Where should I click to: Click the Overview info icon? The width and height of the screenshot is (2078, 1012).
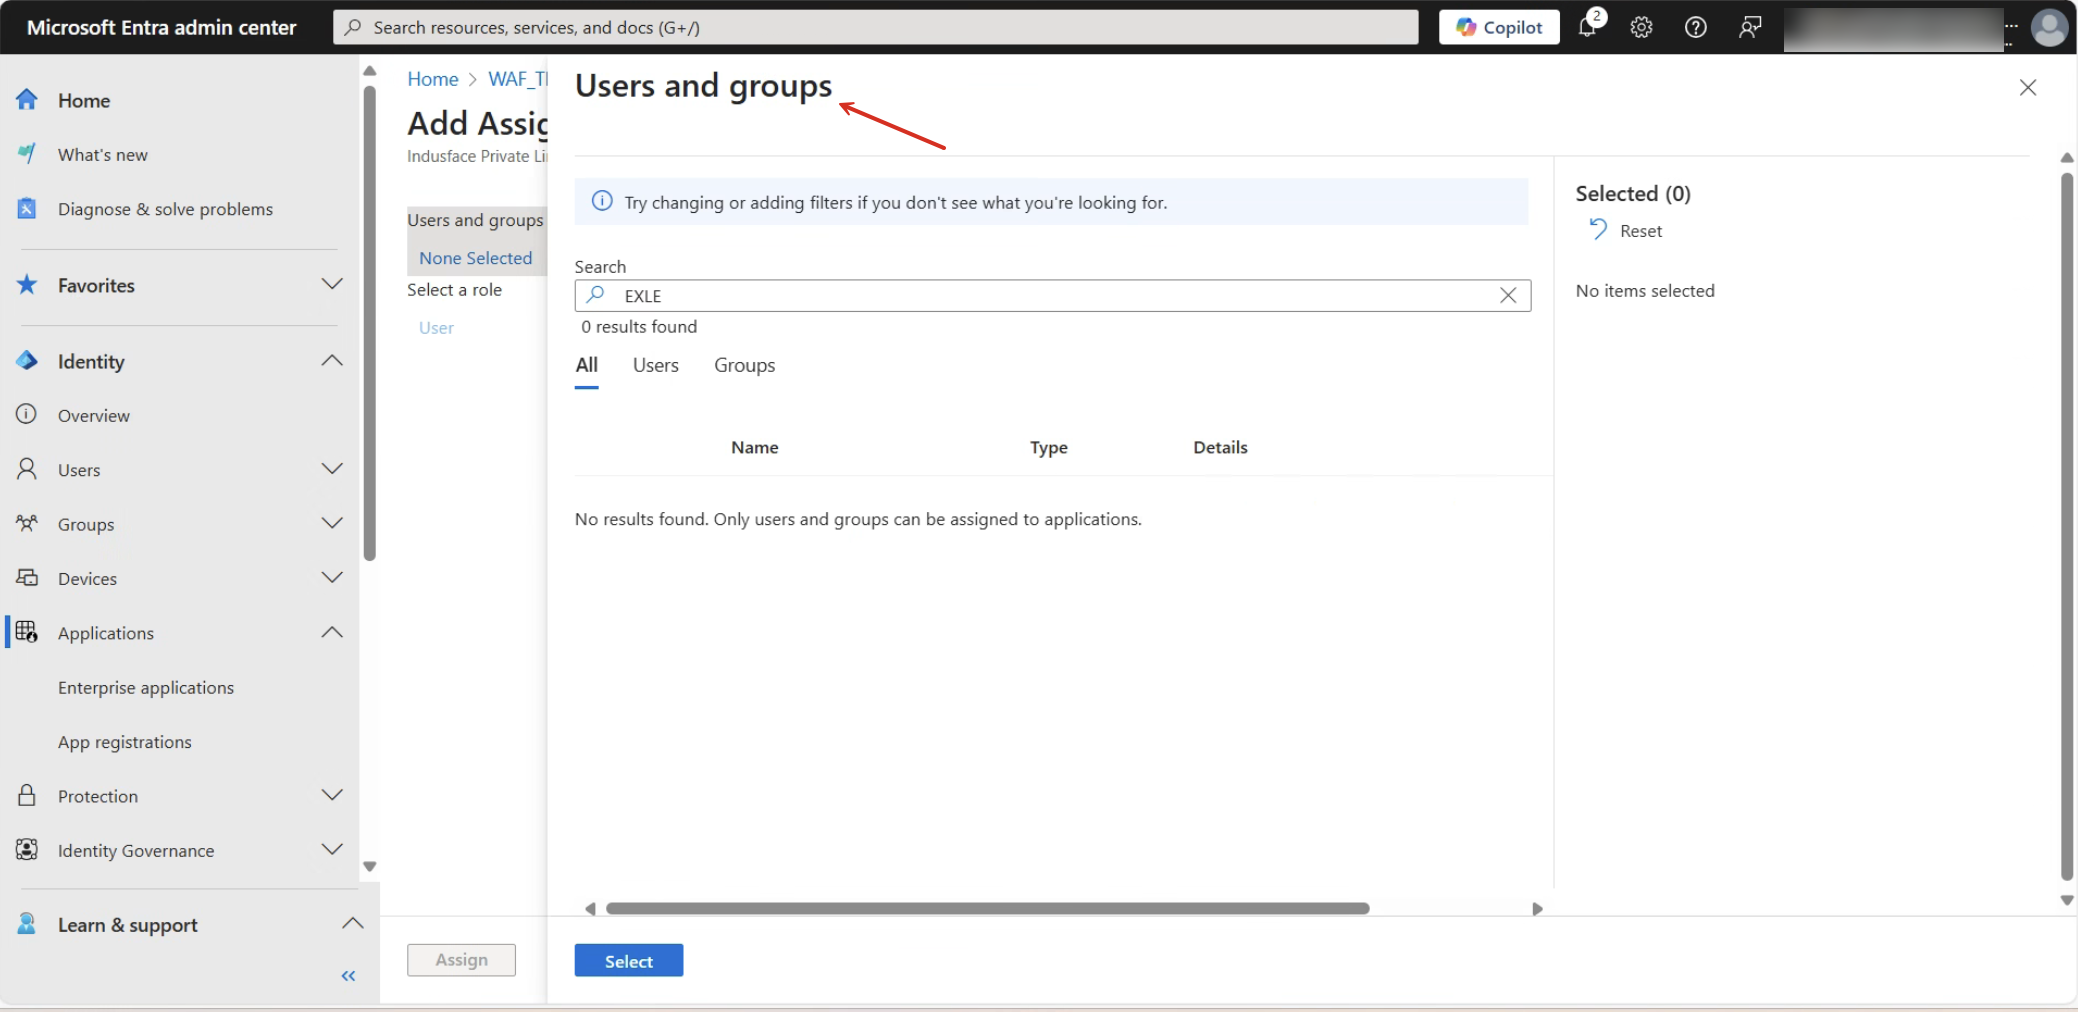point(27,414)
